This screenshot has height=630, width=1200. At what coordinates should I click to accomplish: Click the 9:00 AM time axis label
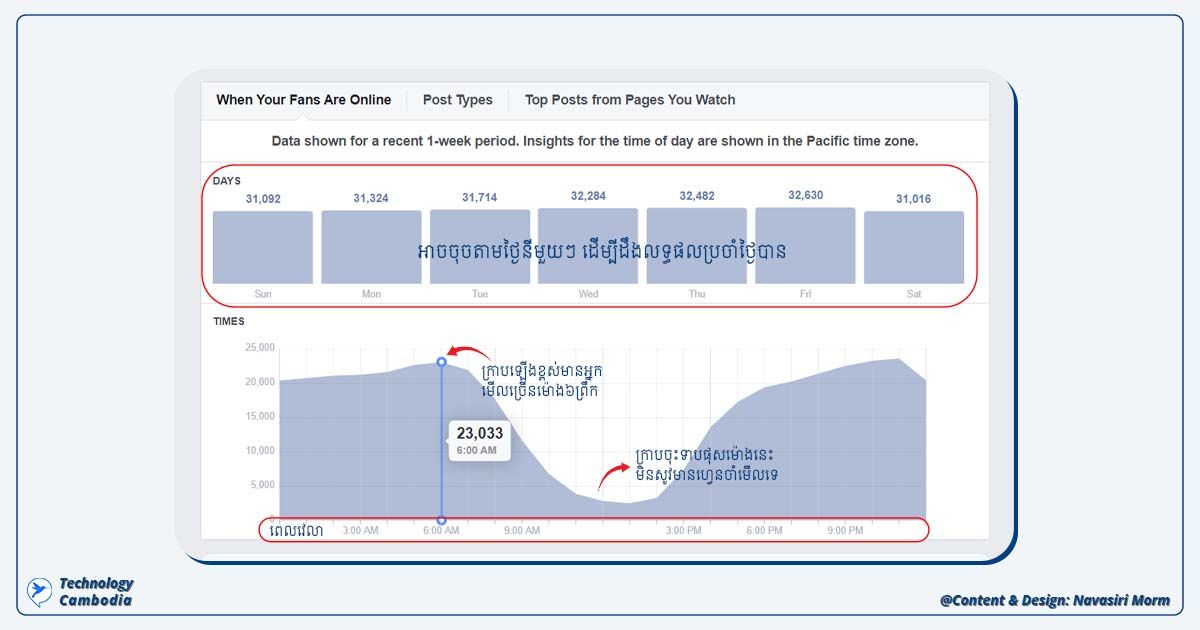521,531
